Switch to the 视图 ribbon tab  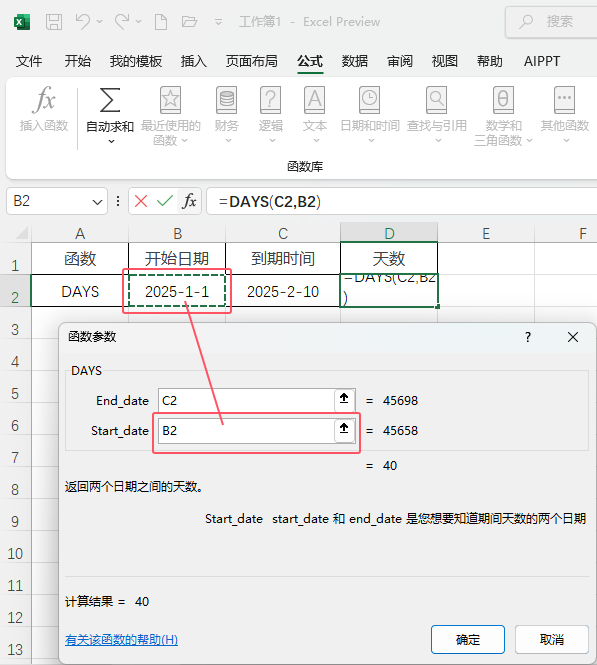tap(445, 61)
